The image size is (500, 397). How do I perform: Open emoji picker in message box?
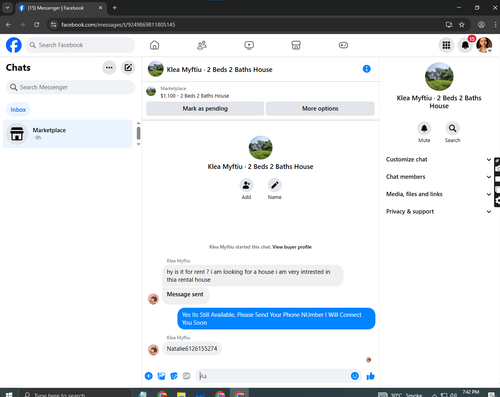355,376
